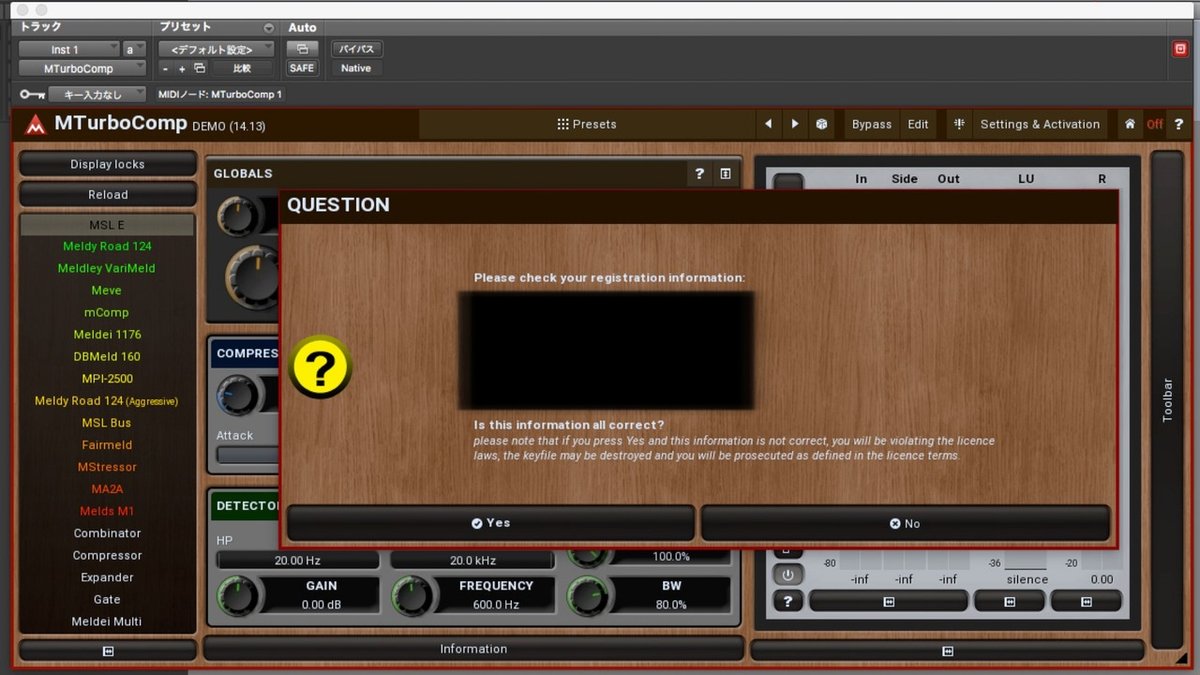
Task: Click Auto plugin automation enable icon
Action: [x=301, y=48]
